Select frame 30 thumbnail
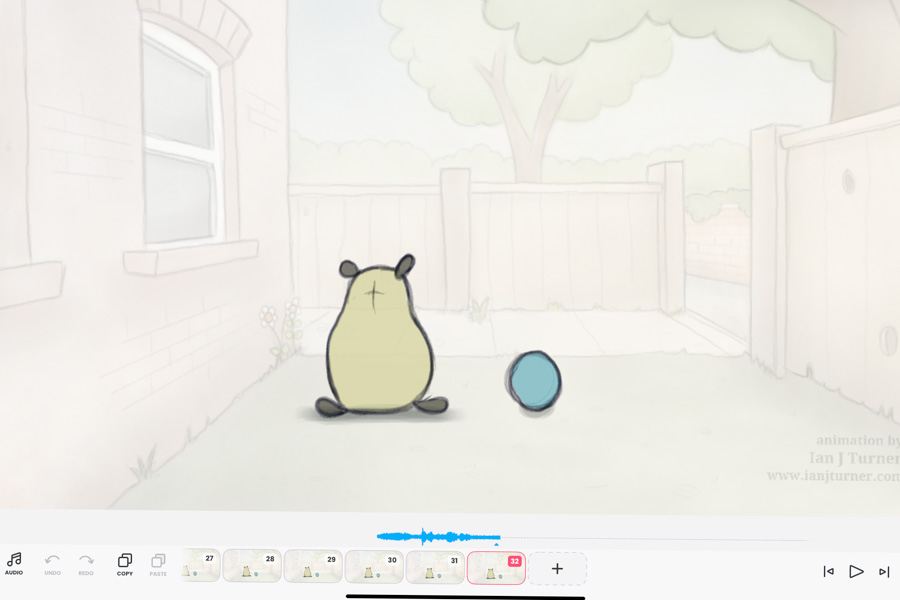The image size is (900, 600). pos(374,566)
